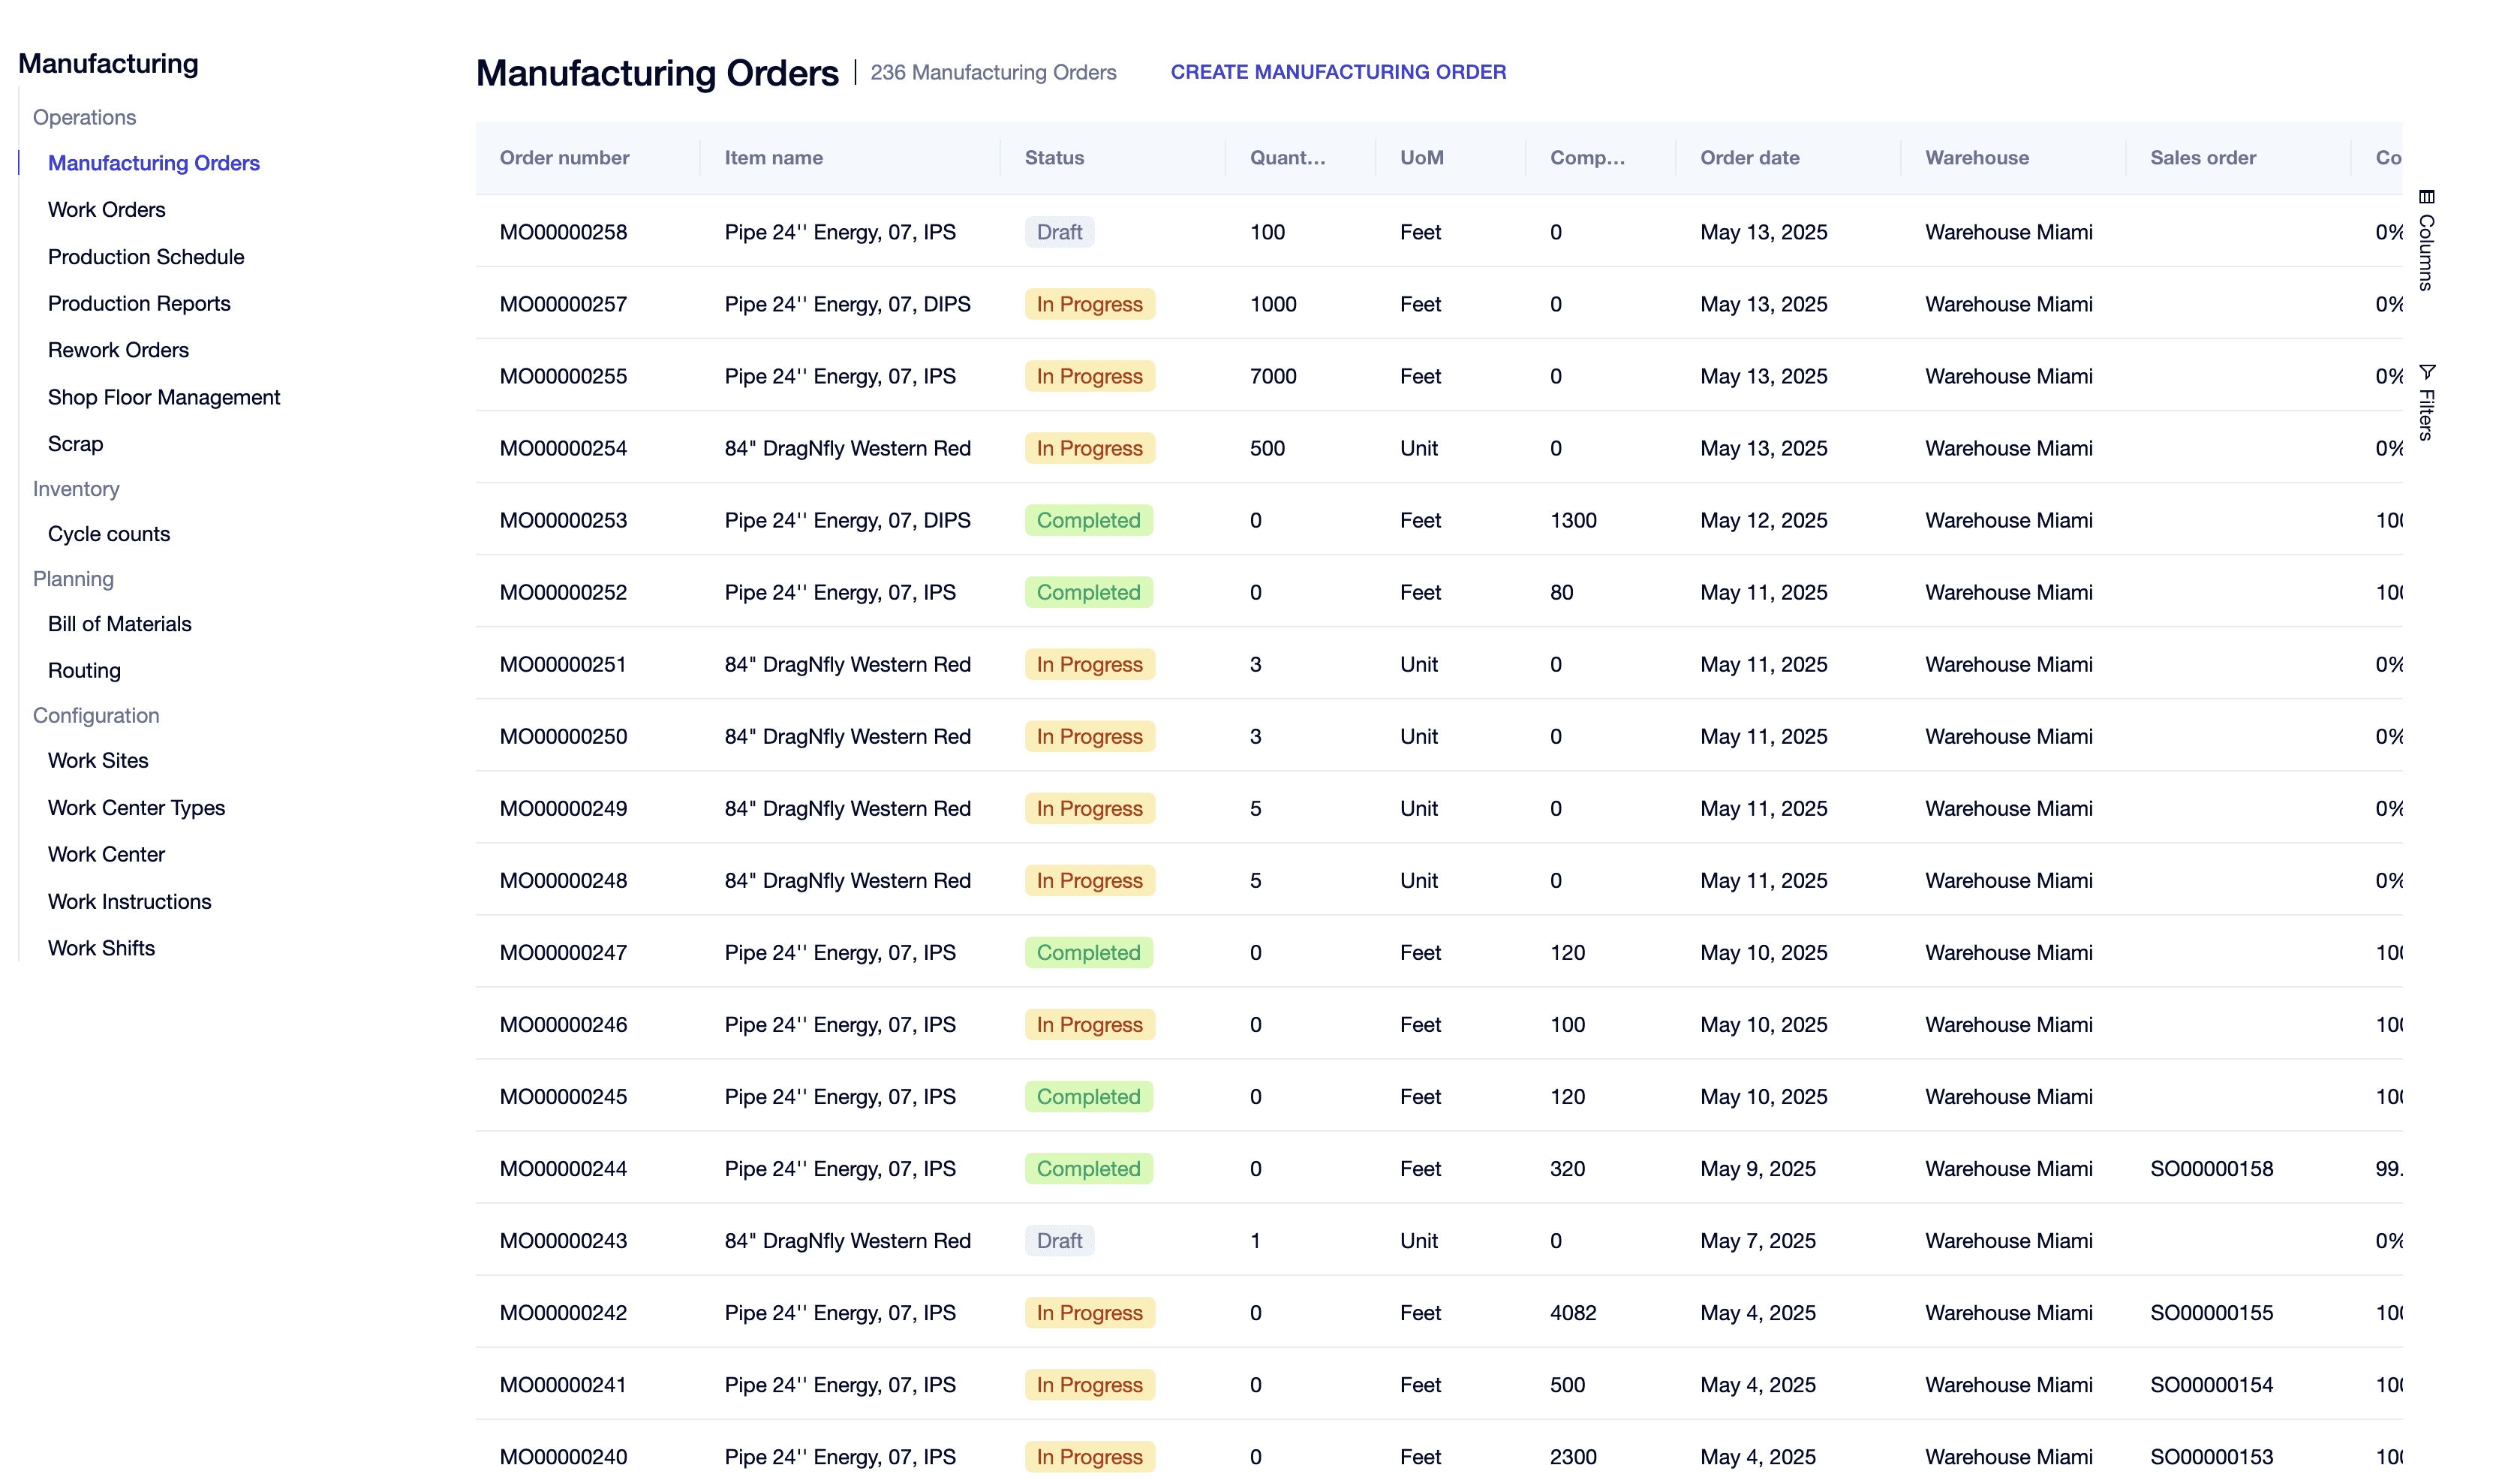This screenshot has width=2520, height=1480.
Task: Open Work Shifts configuration
Action: click(x=102, y=948)
